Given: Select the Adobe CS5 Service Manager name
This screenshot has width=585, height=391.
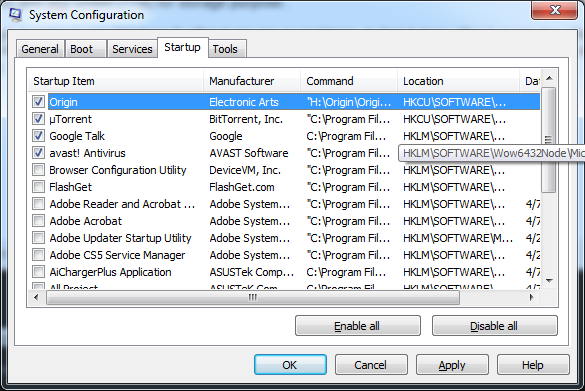Looking at the screenshot, I should 117,255.
